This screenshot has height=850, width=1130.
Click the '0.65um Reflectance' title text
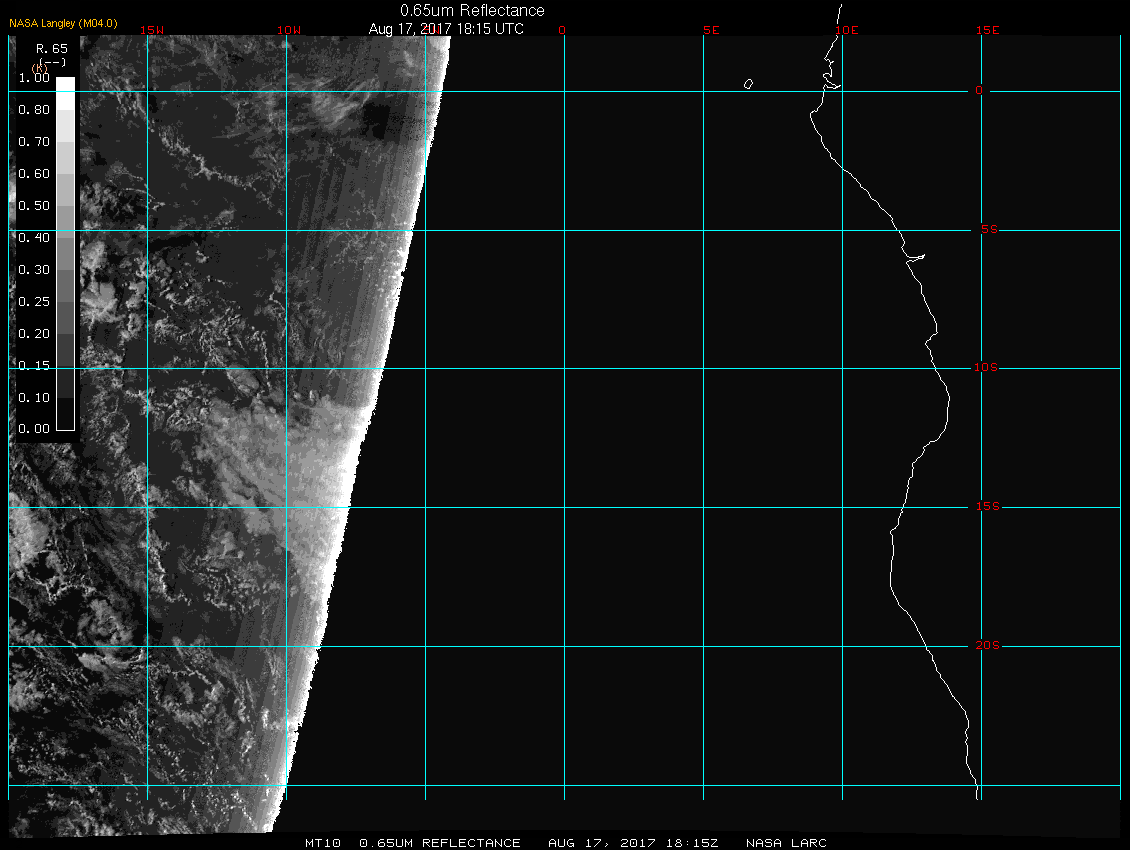[472, 10]
